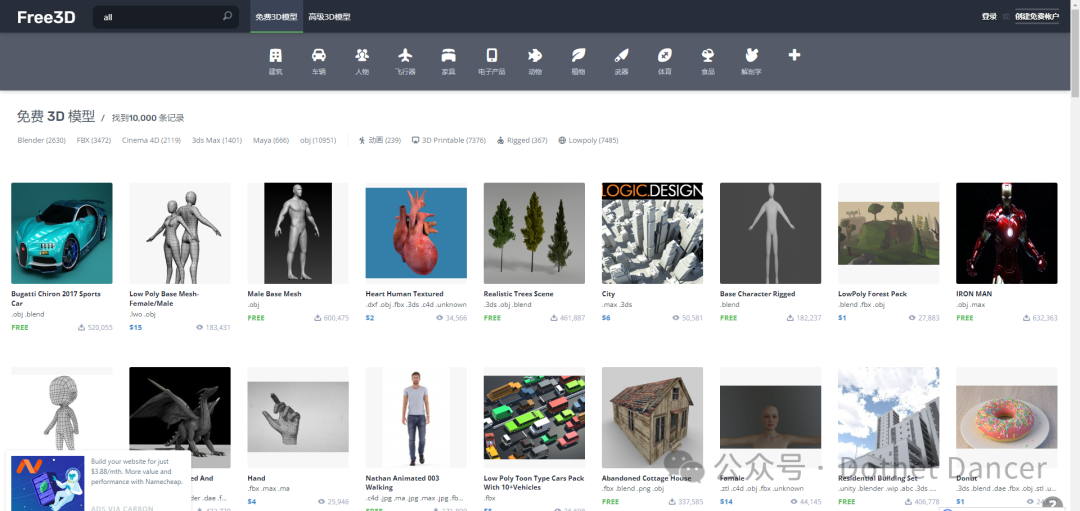The width and height of the screenshot is (1080, 511).
Task: Open the Hand model thumbnail
Action: point(298,417)
